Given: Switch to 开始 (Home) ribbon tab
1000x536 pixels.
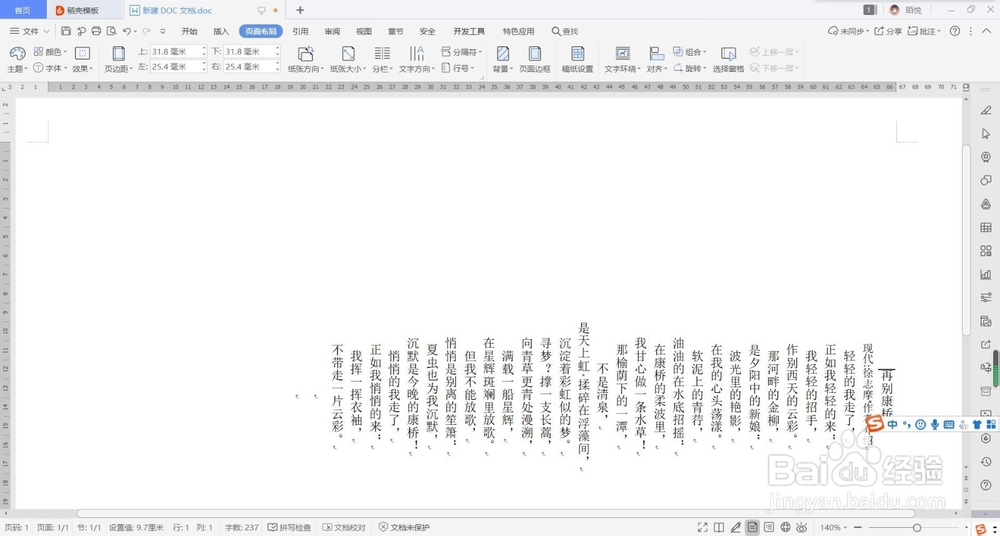Looking at the screenshot, I should [x=189, y=31].
